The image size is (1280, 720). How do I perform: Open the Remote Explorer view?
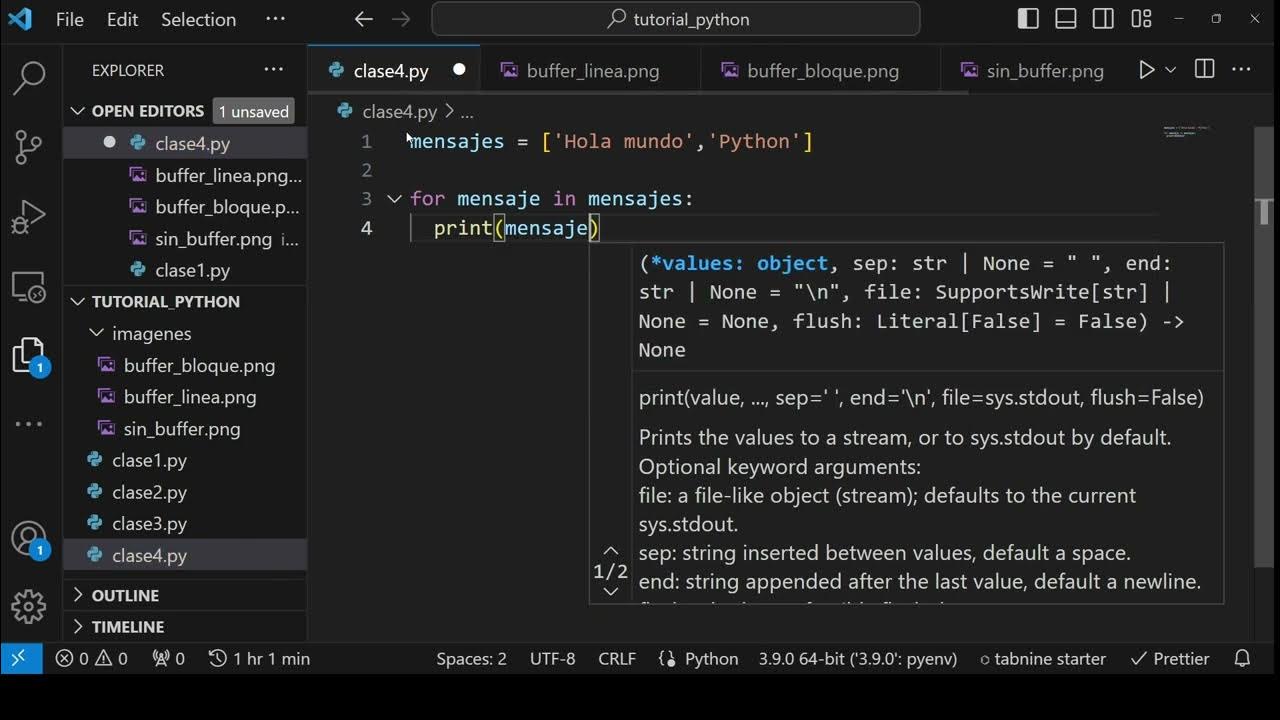point(31,287)
